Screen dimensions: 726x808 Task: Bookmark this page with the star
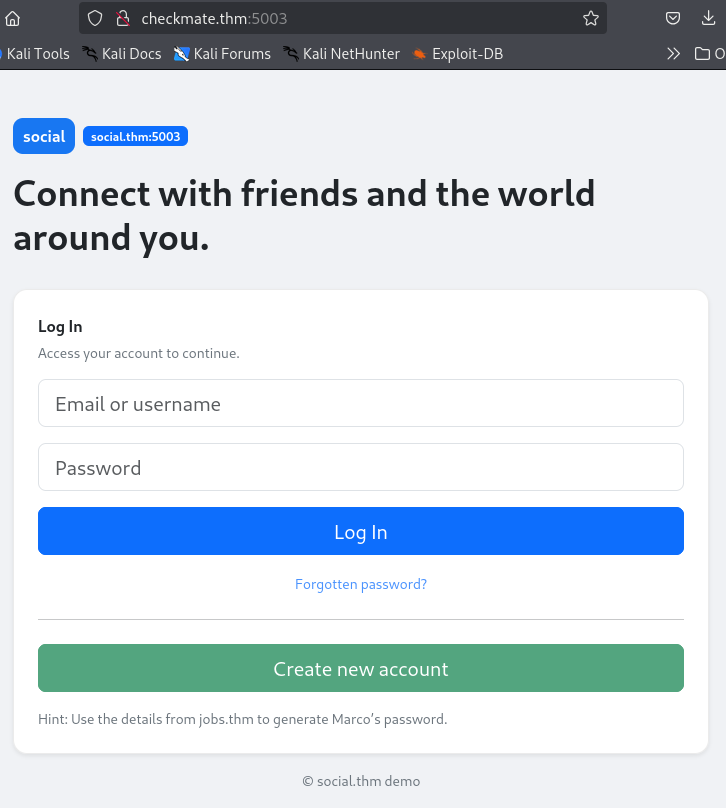590,19
